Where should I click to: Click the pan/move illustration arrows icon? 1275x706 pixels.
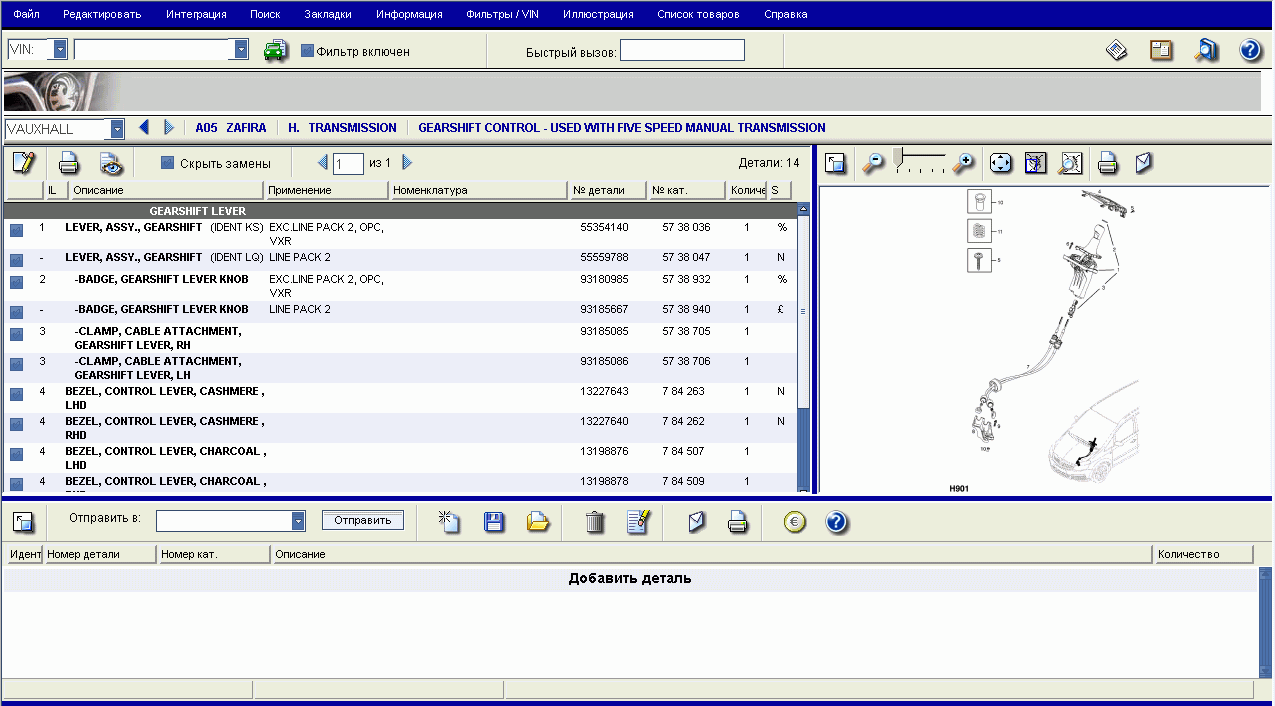pos(1000,163)
